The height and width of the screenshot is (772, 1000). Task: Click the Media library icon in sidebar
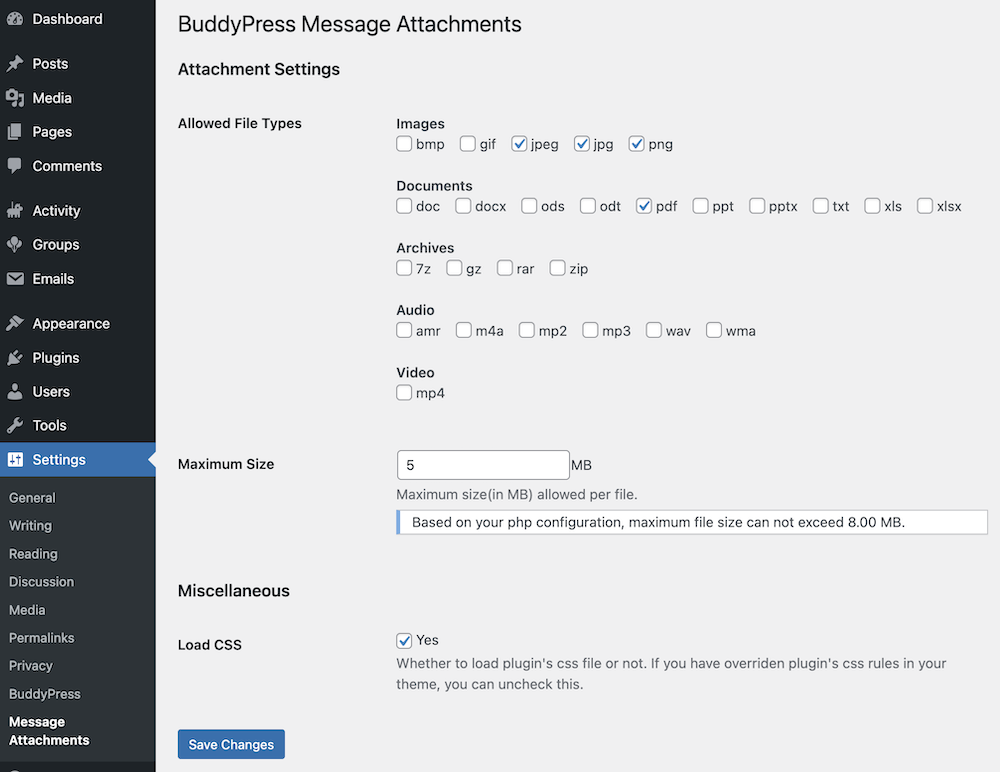coord(15,98)
